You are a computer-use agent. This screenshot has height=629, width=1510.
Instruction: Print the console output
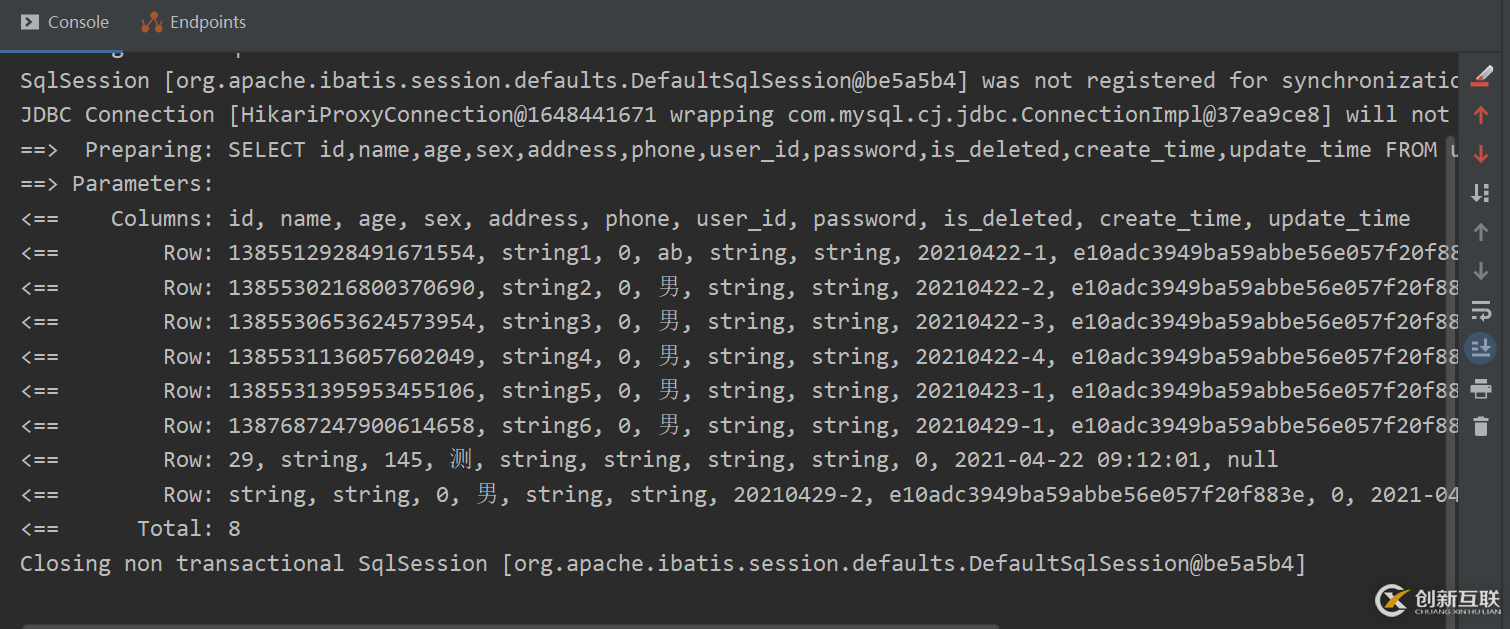[1481, 388]
